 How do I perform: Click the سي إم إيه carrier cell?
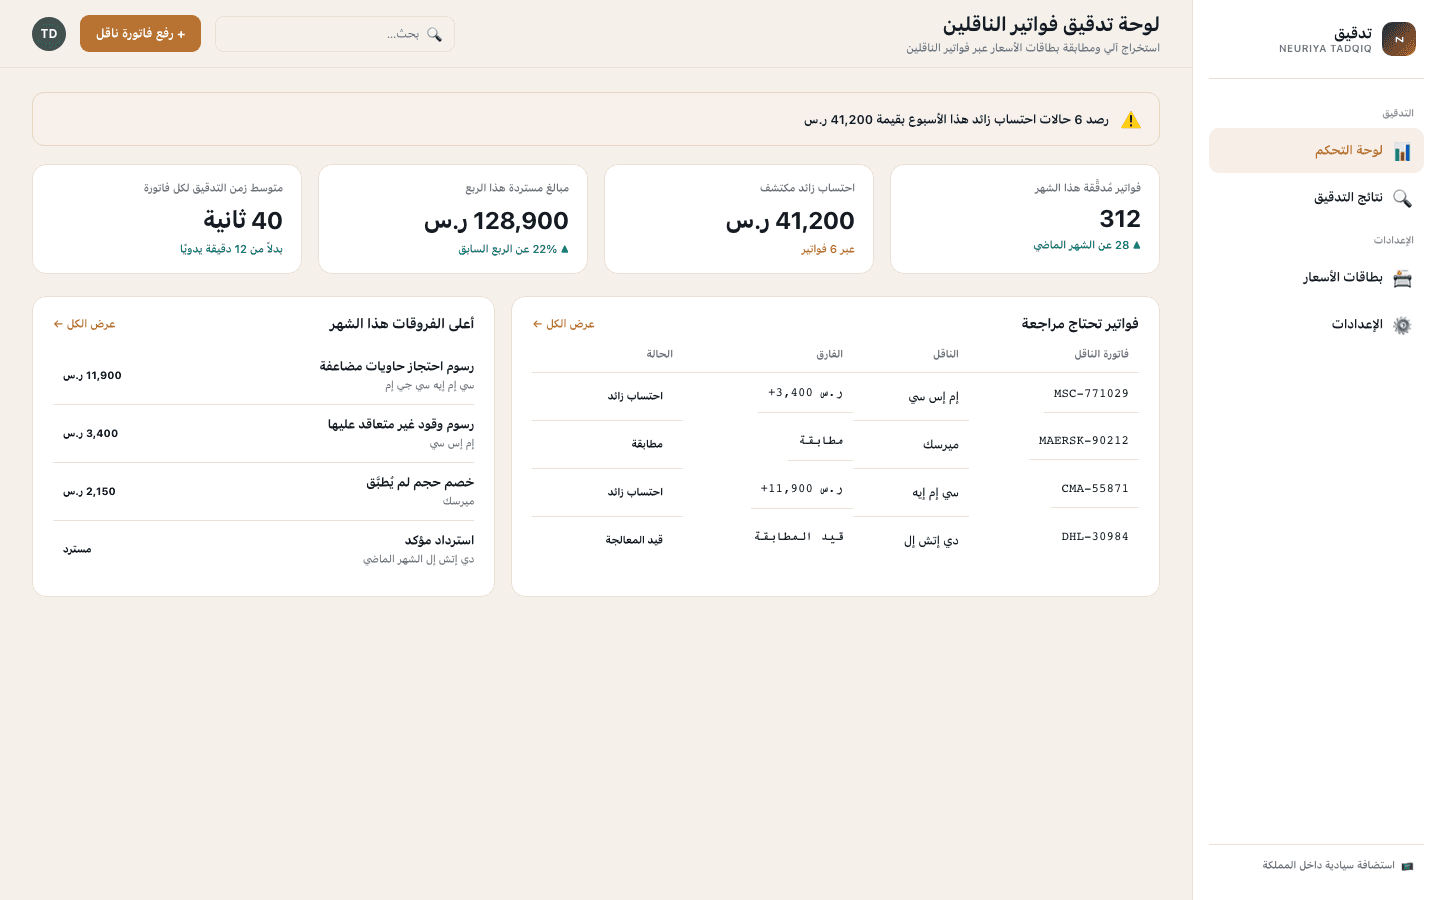935,492
